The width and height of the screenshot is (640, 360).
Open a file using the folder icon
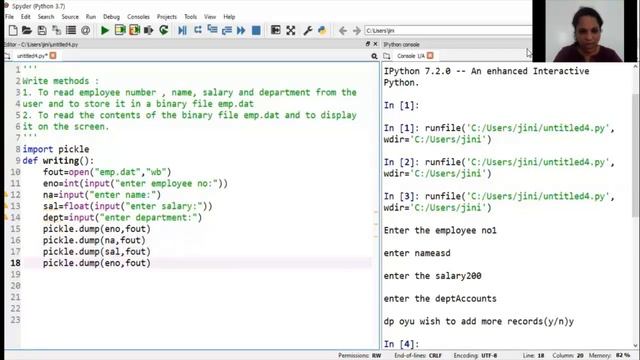pyautogui.click(x=27, y=30)
